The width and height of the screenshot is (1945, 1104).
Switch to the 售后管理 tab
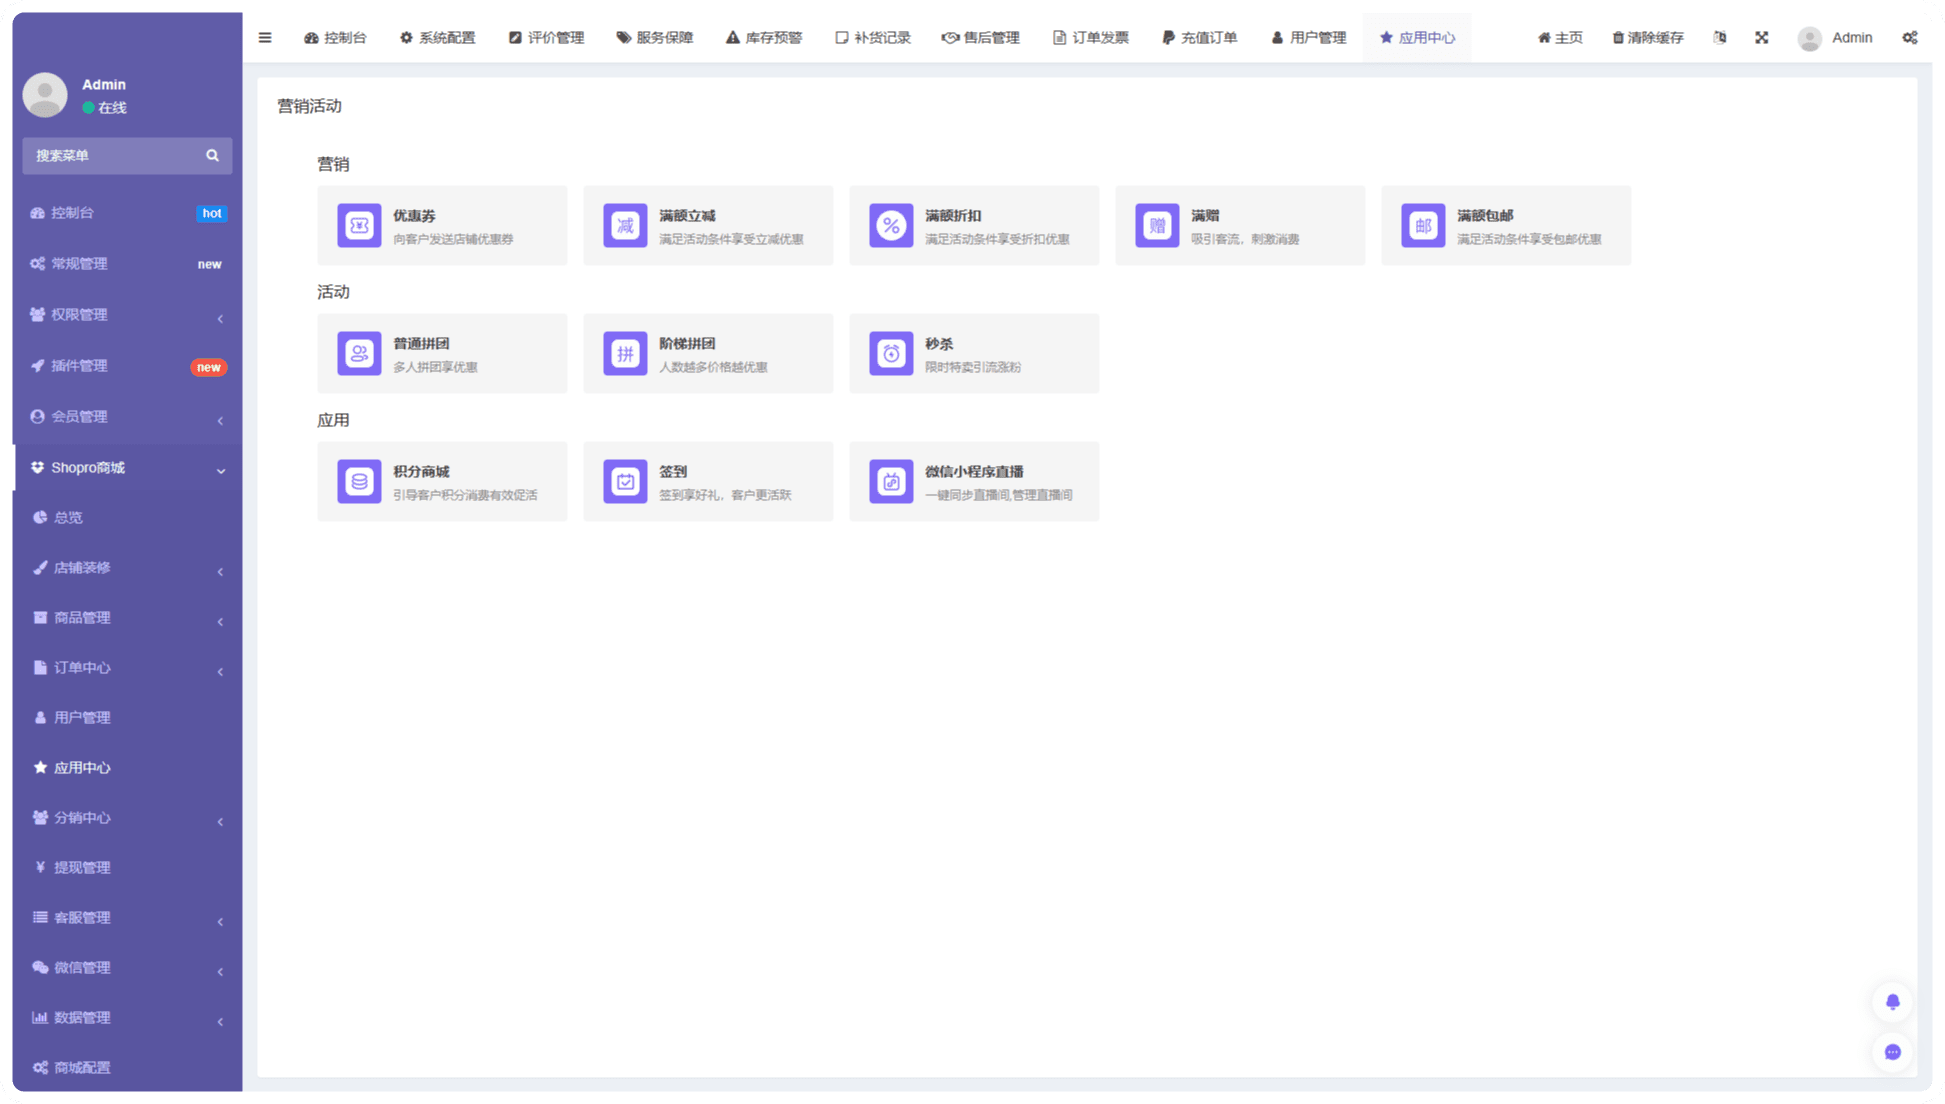point(981,38)
